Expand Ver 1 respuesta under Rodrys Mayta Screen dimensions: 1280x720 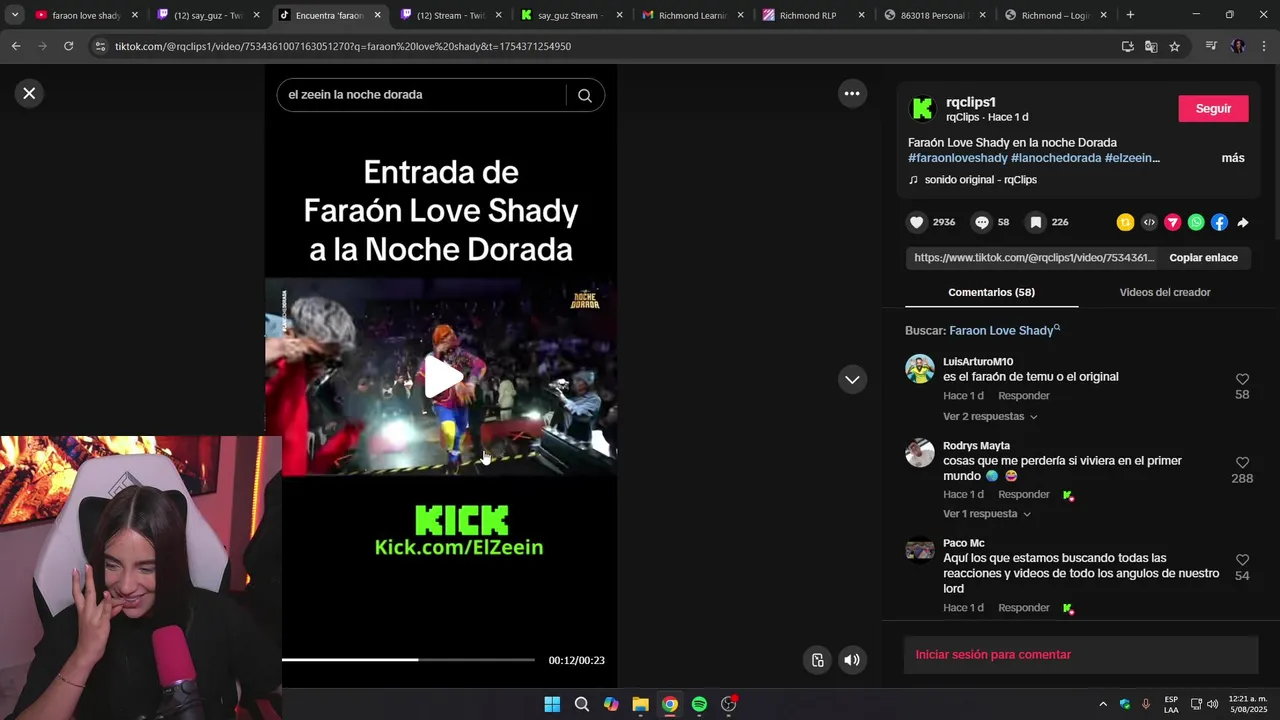tap(987, 514)
